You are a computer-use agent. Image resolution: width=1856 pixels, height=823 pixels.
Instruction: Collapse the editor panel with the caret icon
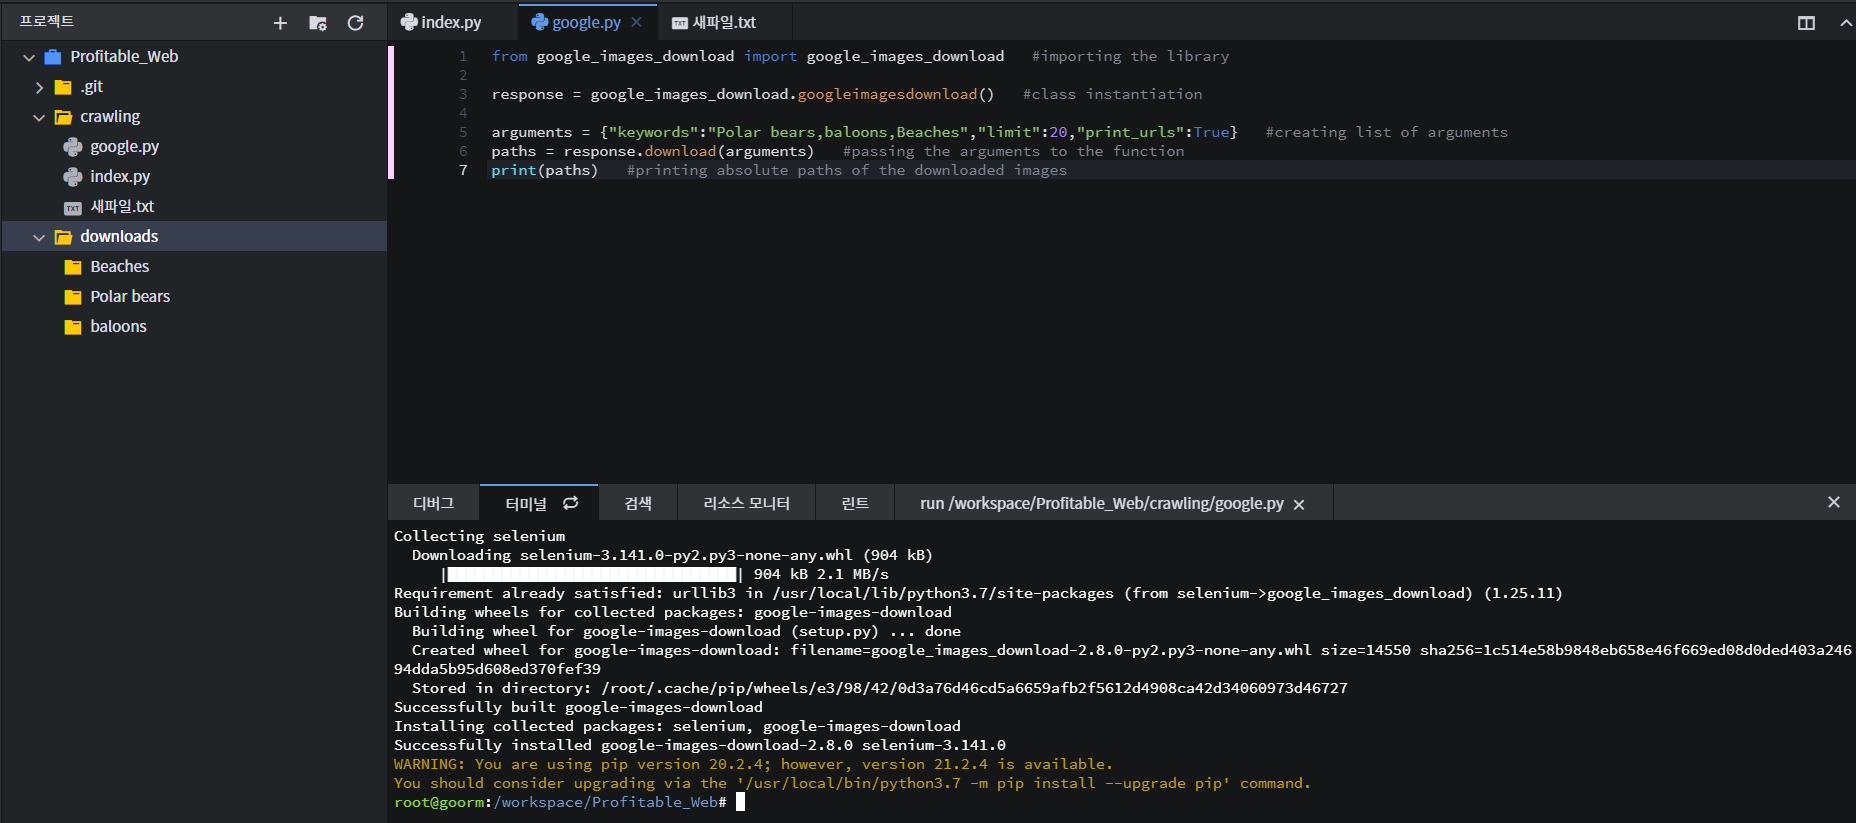click(x=1845, y=23)
